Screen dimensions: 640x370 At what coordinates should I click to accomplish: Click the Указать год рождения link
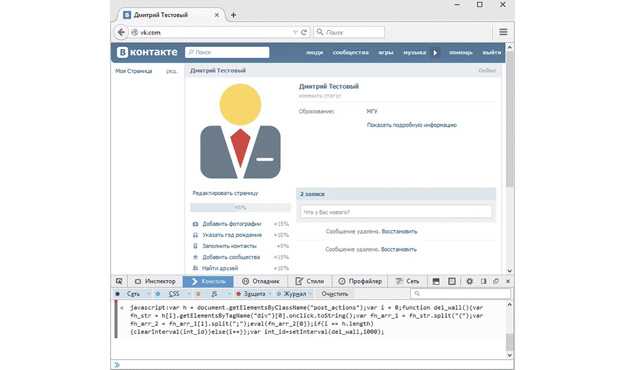pos(232,235)
